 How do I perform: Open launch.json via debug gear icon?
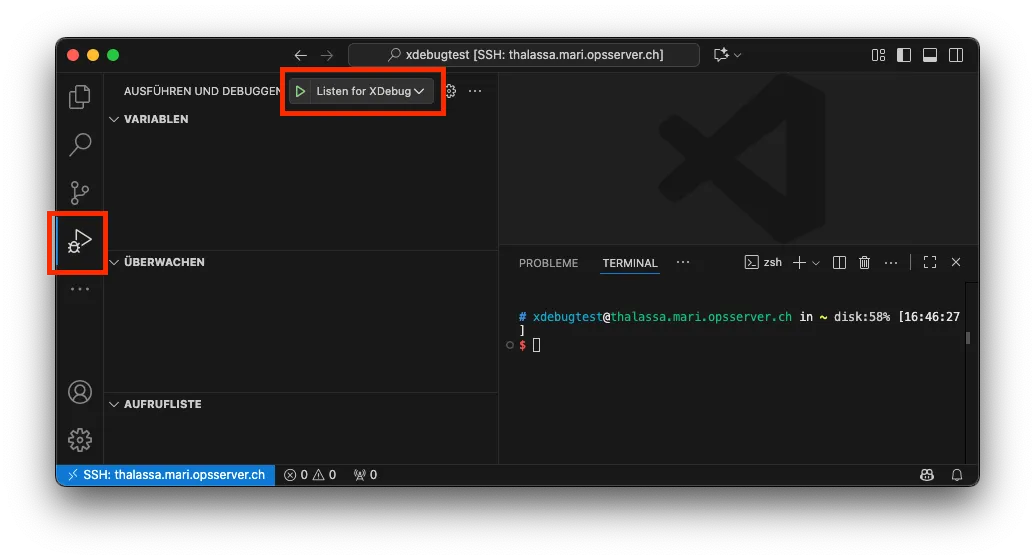pos(451,91)
